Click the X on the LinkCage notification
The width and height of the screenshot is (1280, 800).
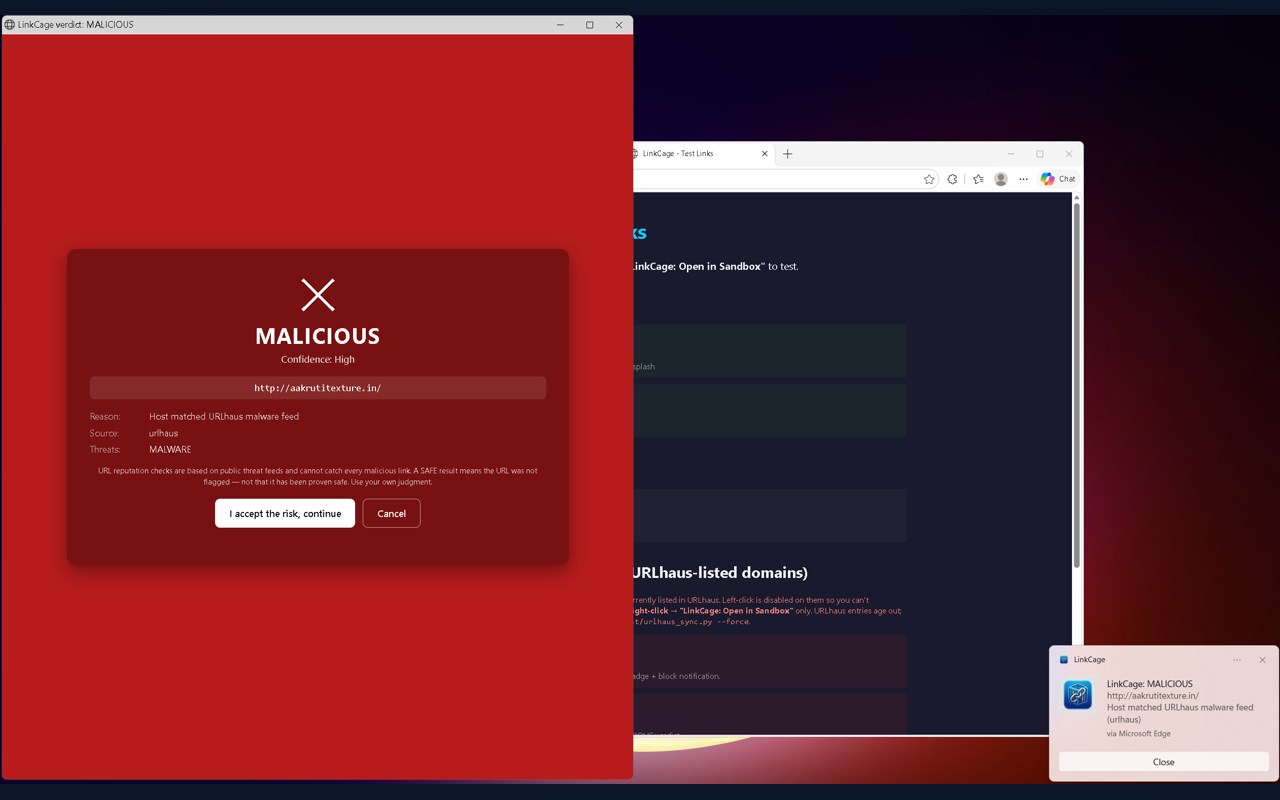(x=1262, y=660)
